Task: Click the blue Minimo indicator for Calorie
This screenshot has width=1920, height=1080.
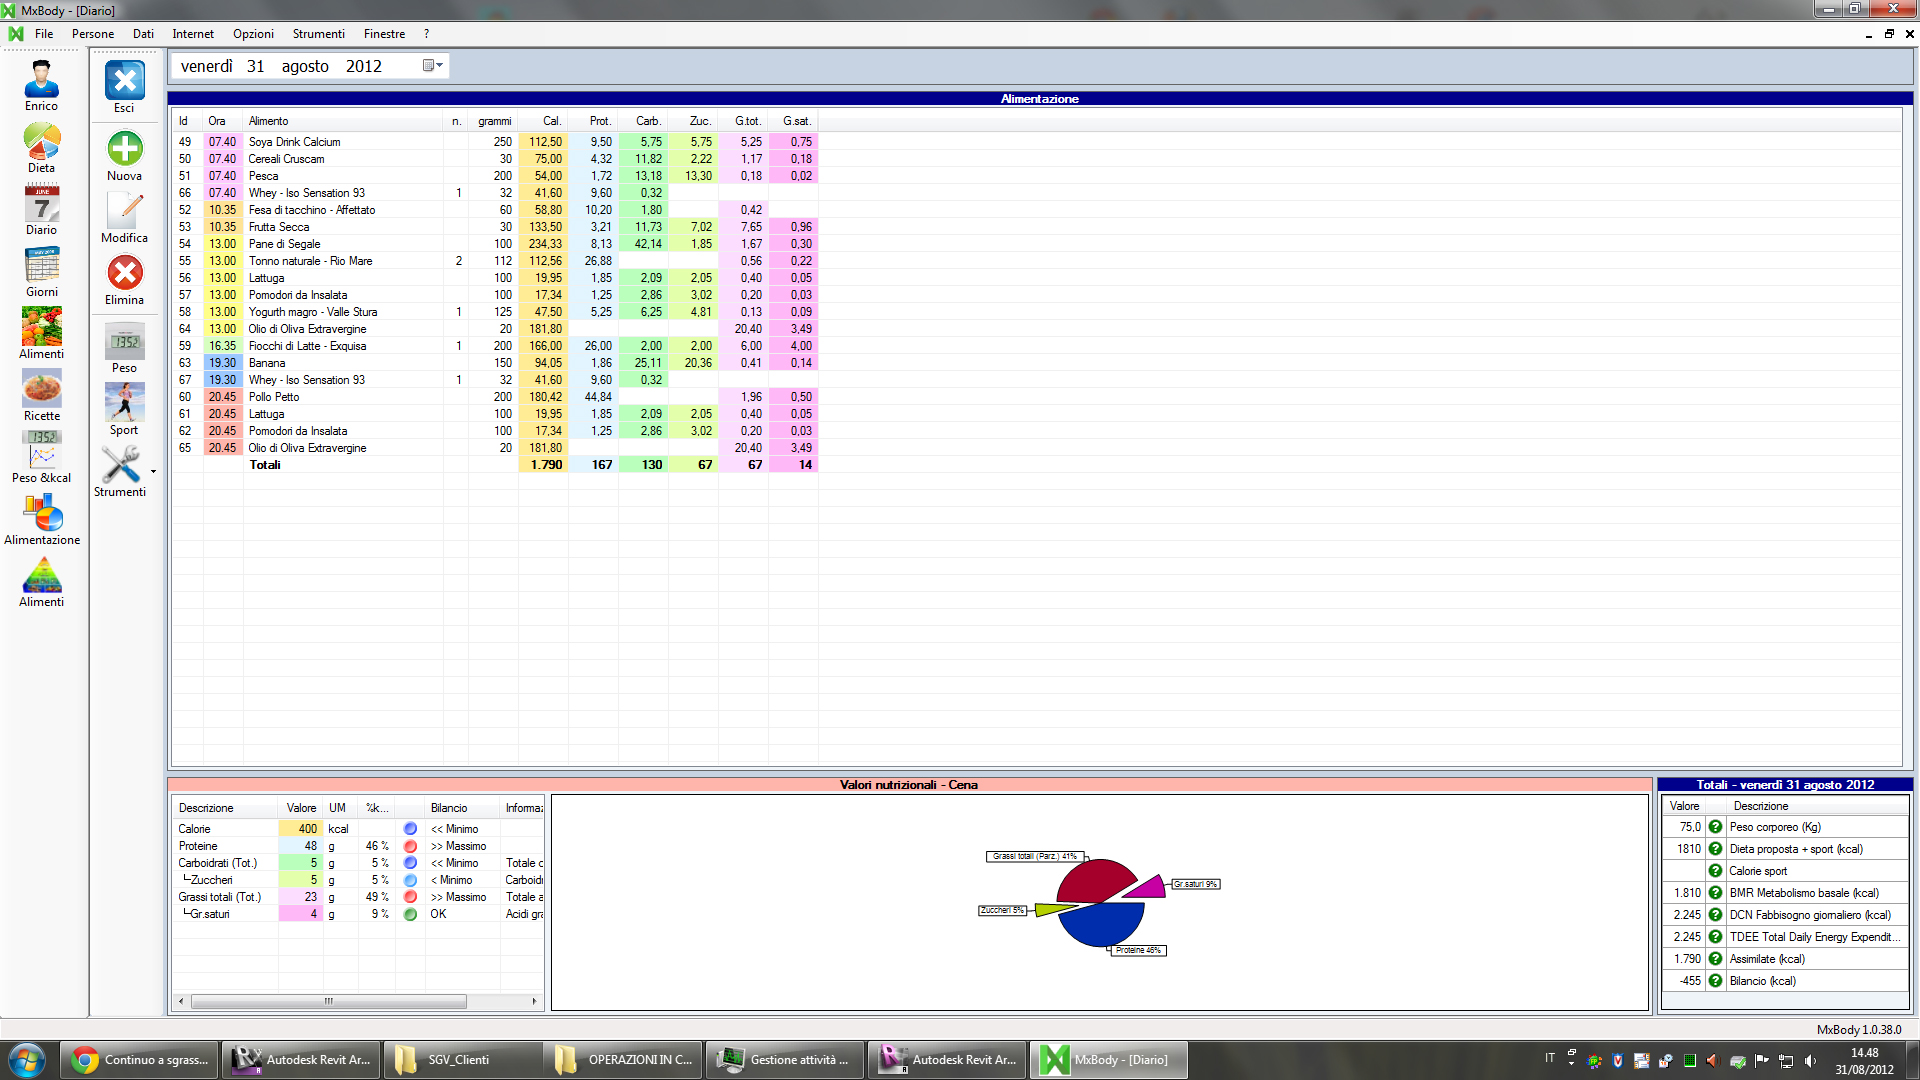Action: pos(410,829)
